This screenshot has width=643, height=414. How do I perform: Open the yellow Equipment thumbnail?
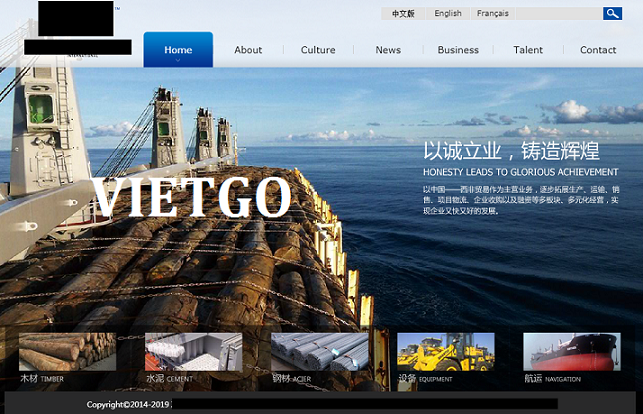(x=446, y=352)
